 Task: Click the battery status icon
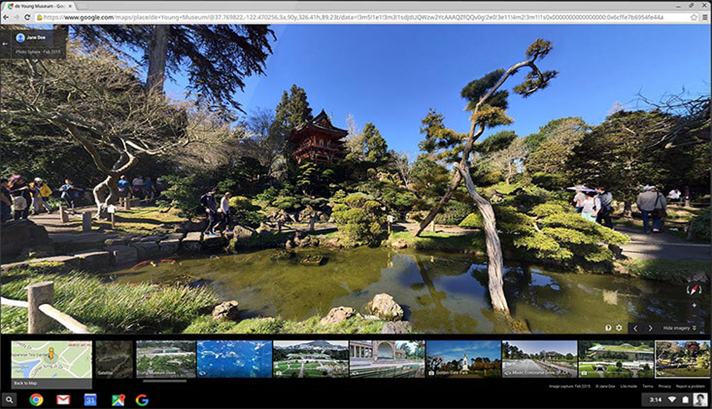[685, 400]
